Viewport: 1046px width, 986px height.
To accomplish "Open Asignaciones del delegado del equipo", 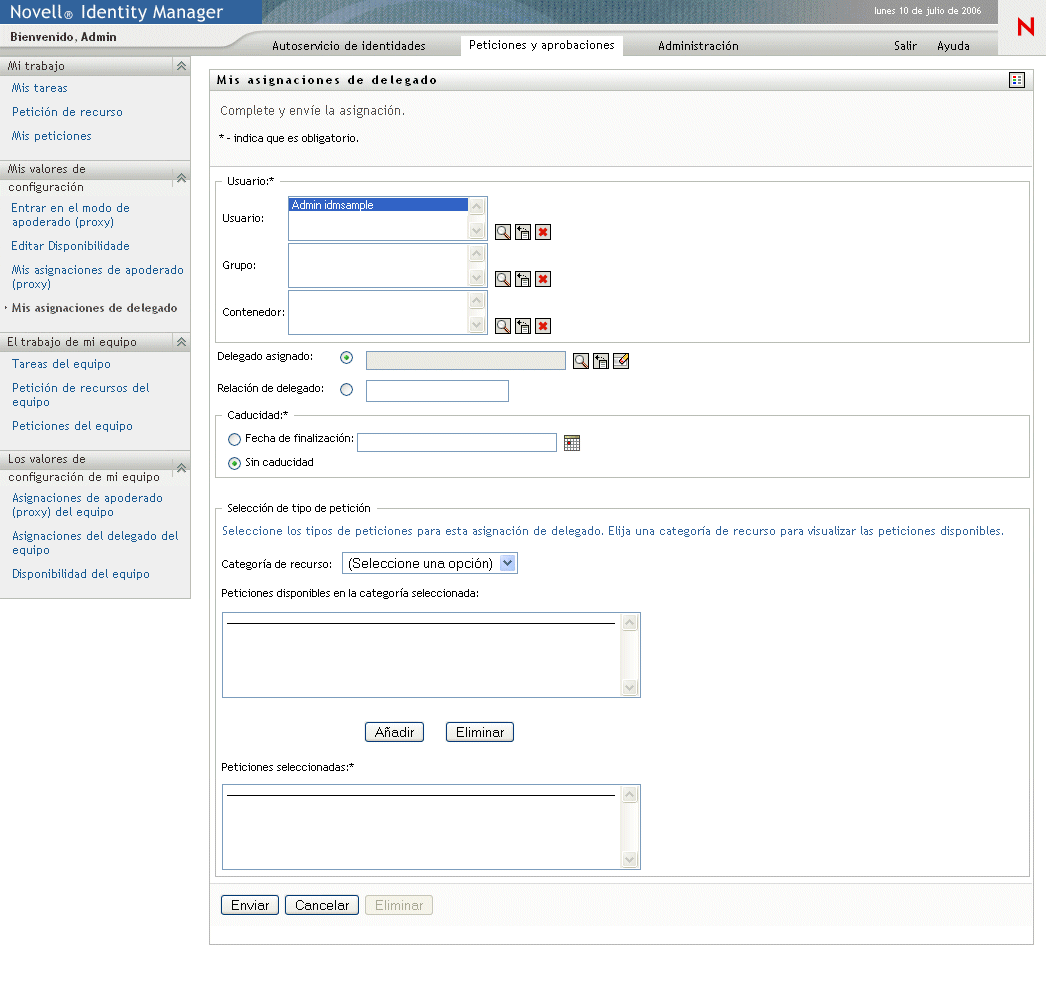I will (x=95, y=543).
